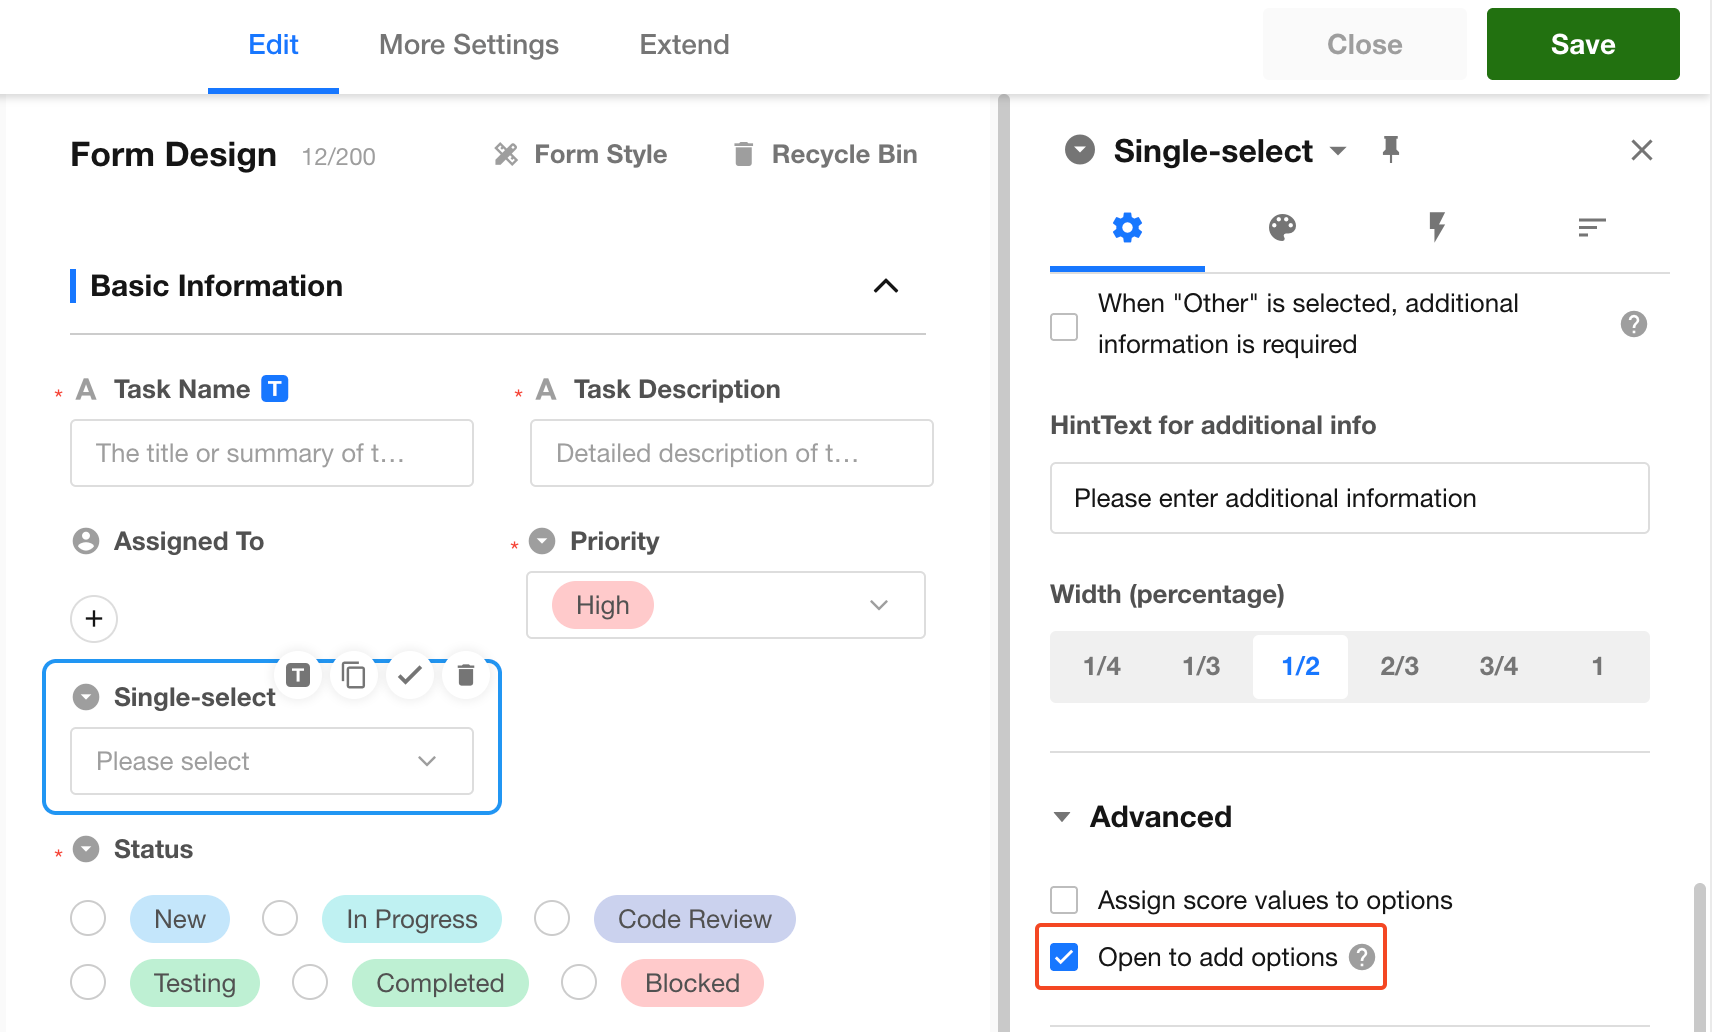Open the palette style tab
The width and height of the screenshot is (1714, 1032).
[x=1282, y=228]
